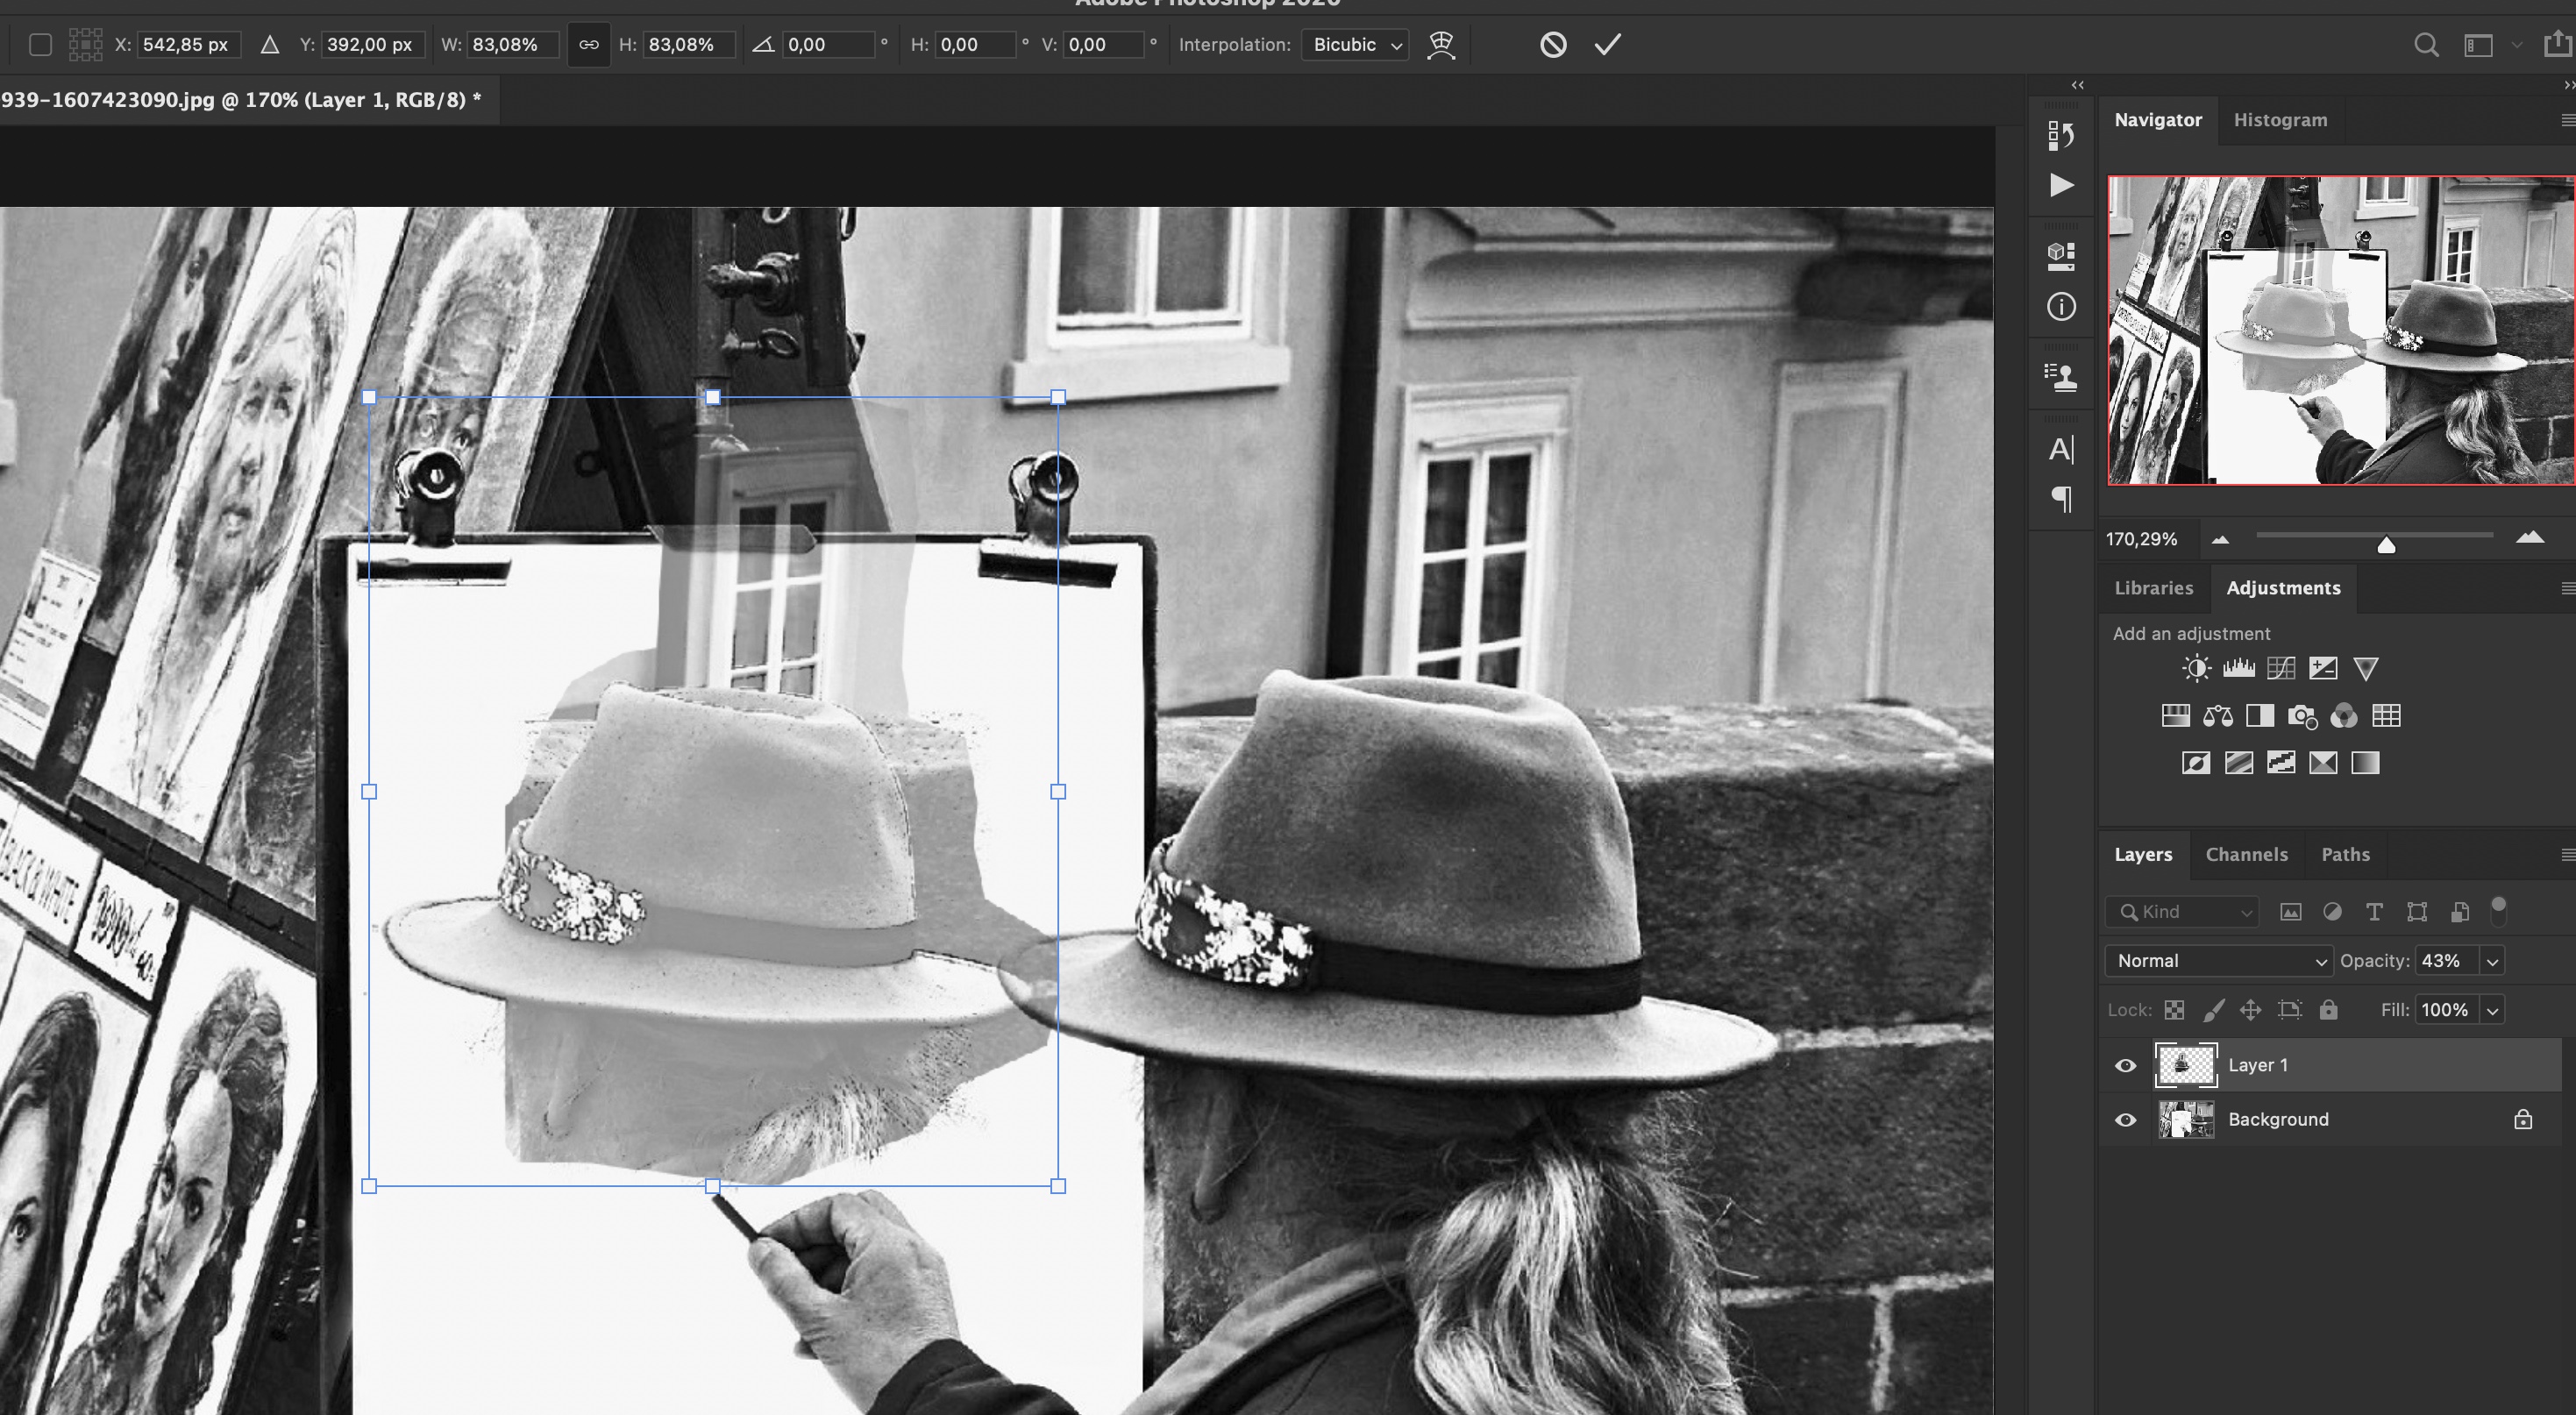Commit the transform with the checkmark icon
The image size is (2576, 1415).
click(1607, 44)
